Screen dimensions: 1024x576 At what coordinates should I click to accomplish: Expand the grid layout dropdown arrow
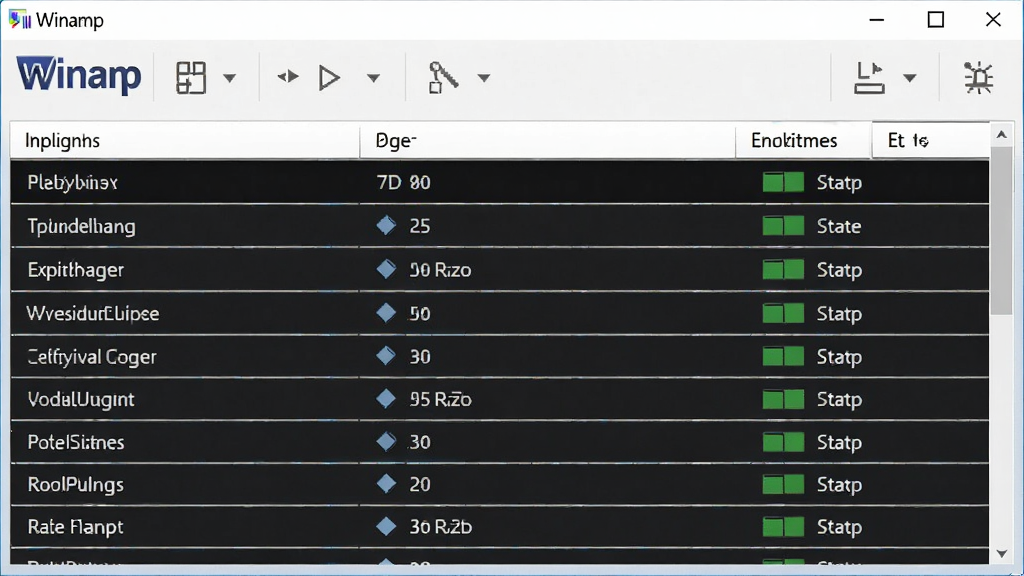pyautogui.click(x=229, y=78)
